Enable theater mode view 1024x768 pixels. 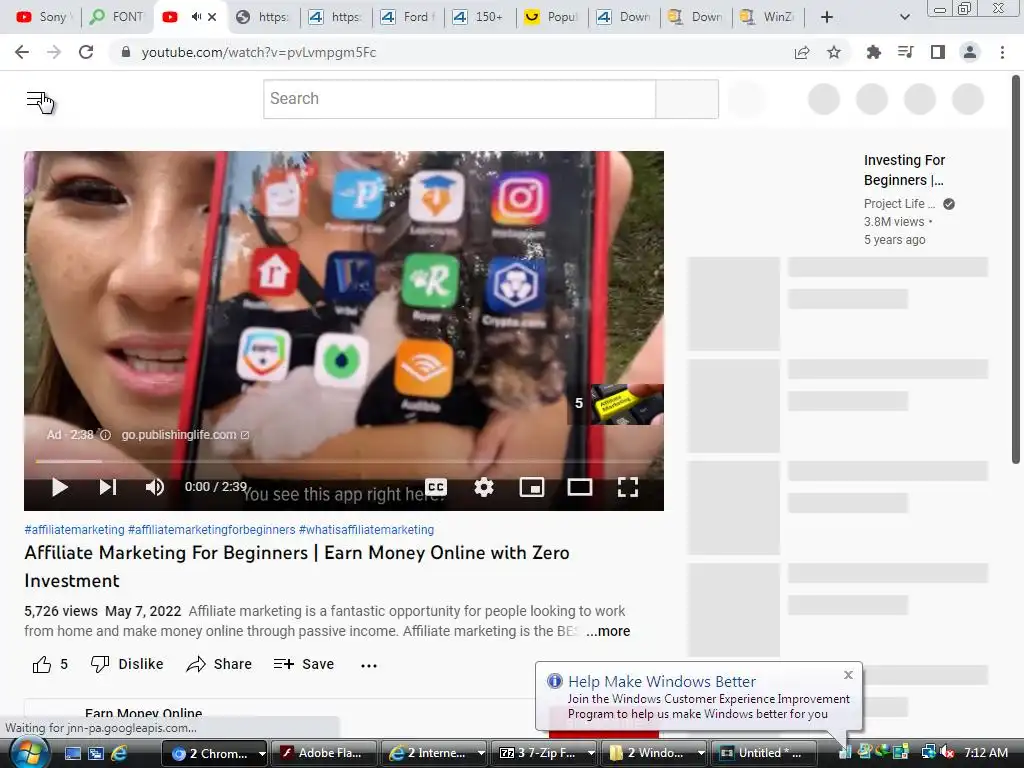pyautogui.click(x=580, y=487)
